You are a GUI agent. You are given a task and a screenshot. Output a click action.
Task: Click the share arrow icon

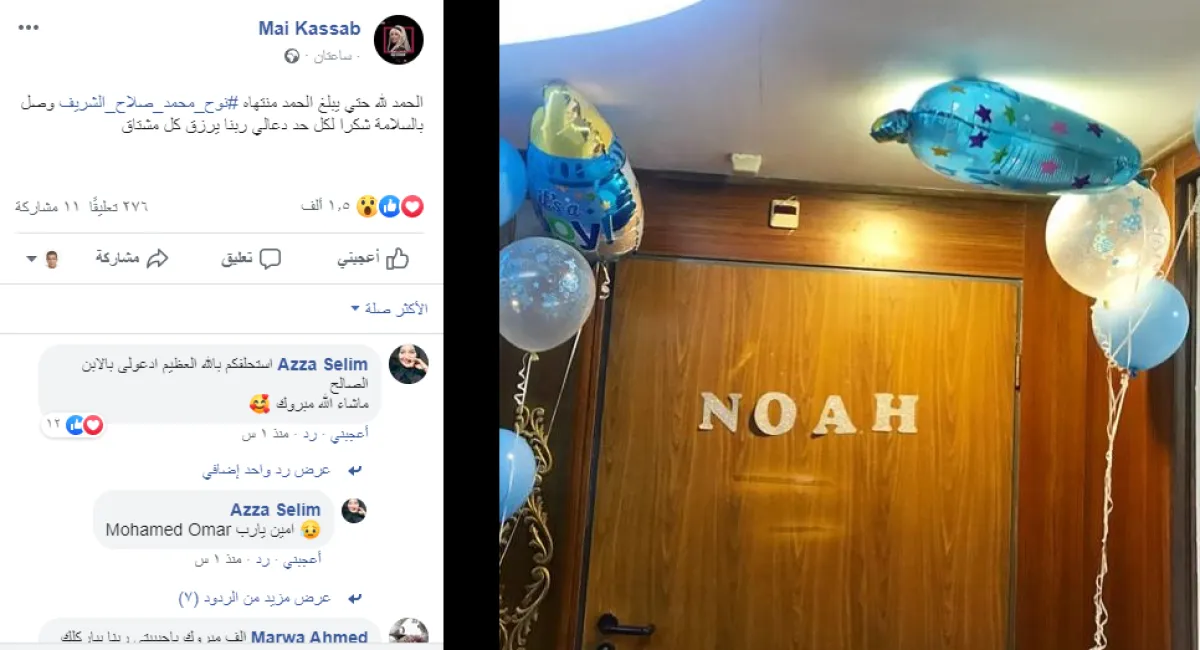(157, 259)
